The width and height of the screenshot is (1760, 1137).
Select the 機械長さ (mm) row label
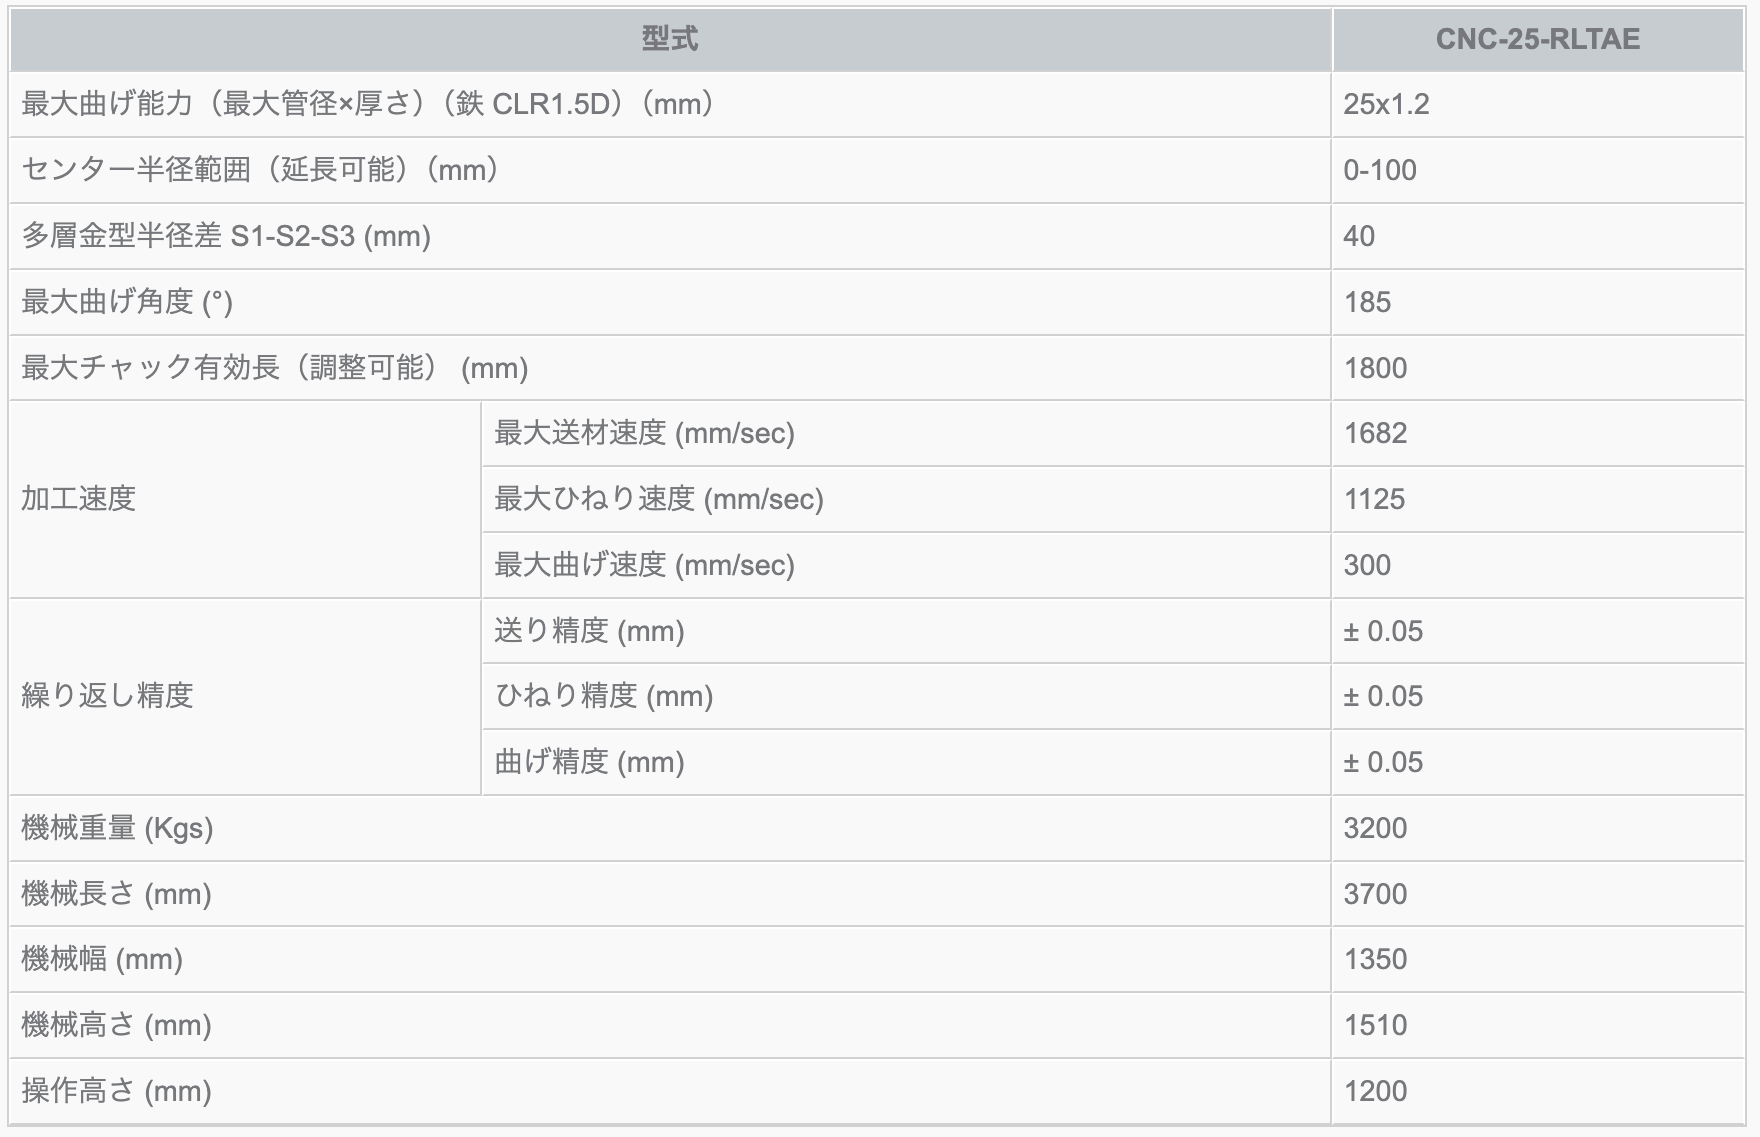(x=116, y=894)
